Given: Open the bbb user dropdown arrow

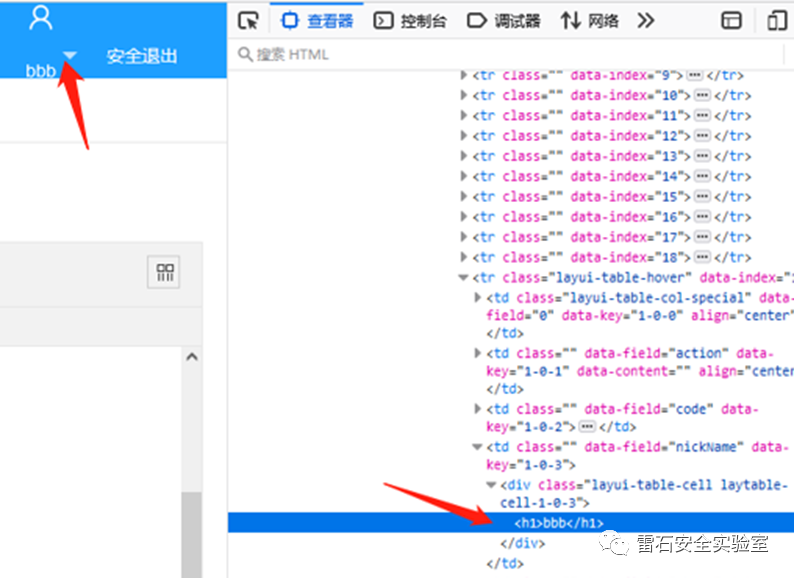Looking at the screenshot, I should pos(70,56).
